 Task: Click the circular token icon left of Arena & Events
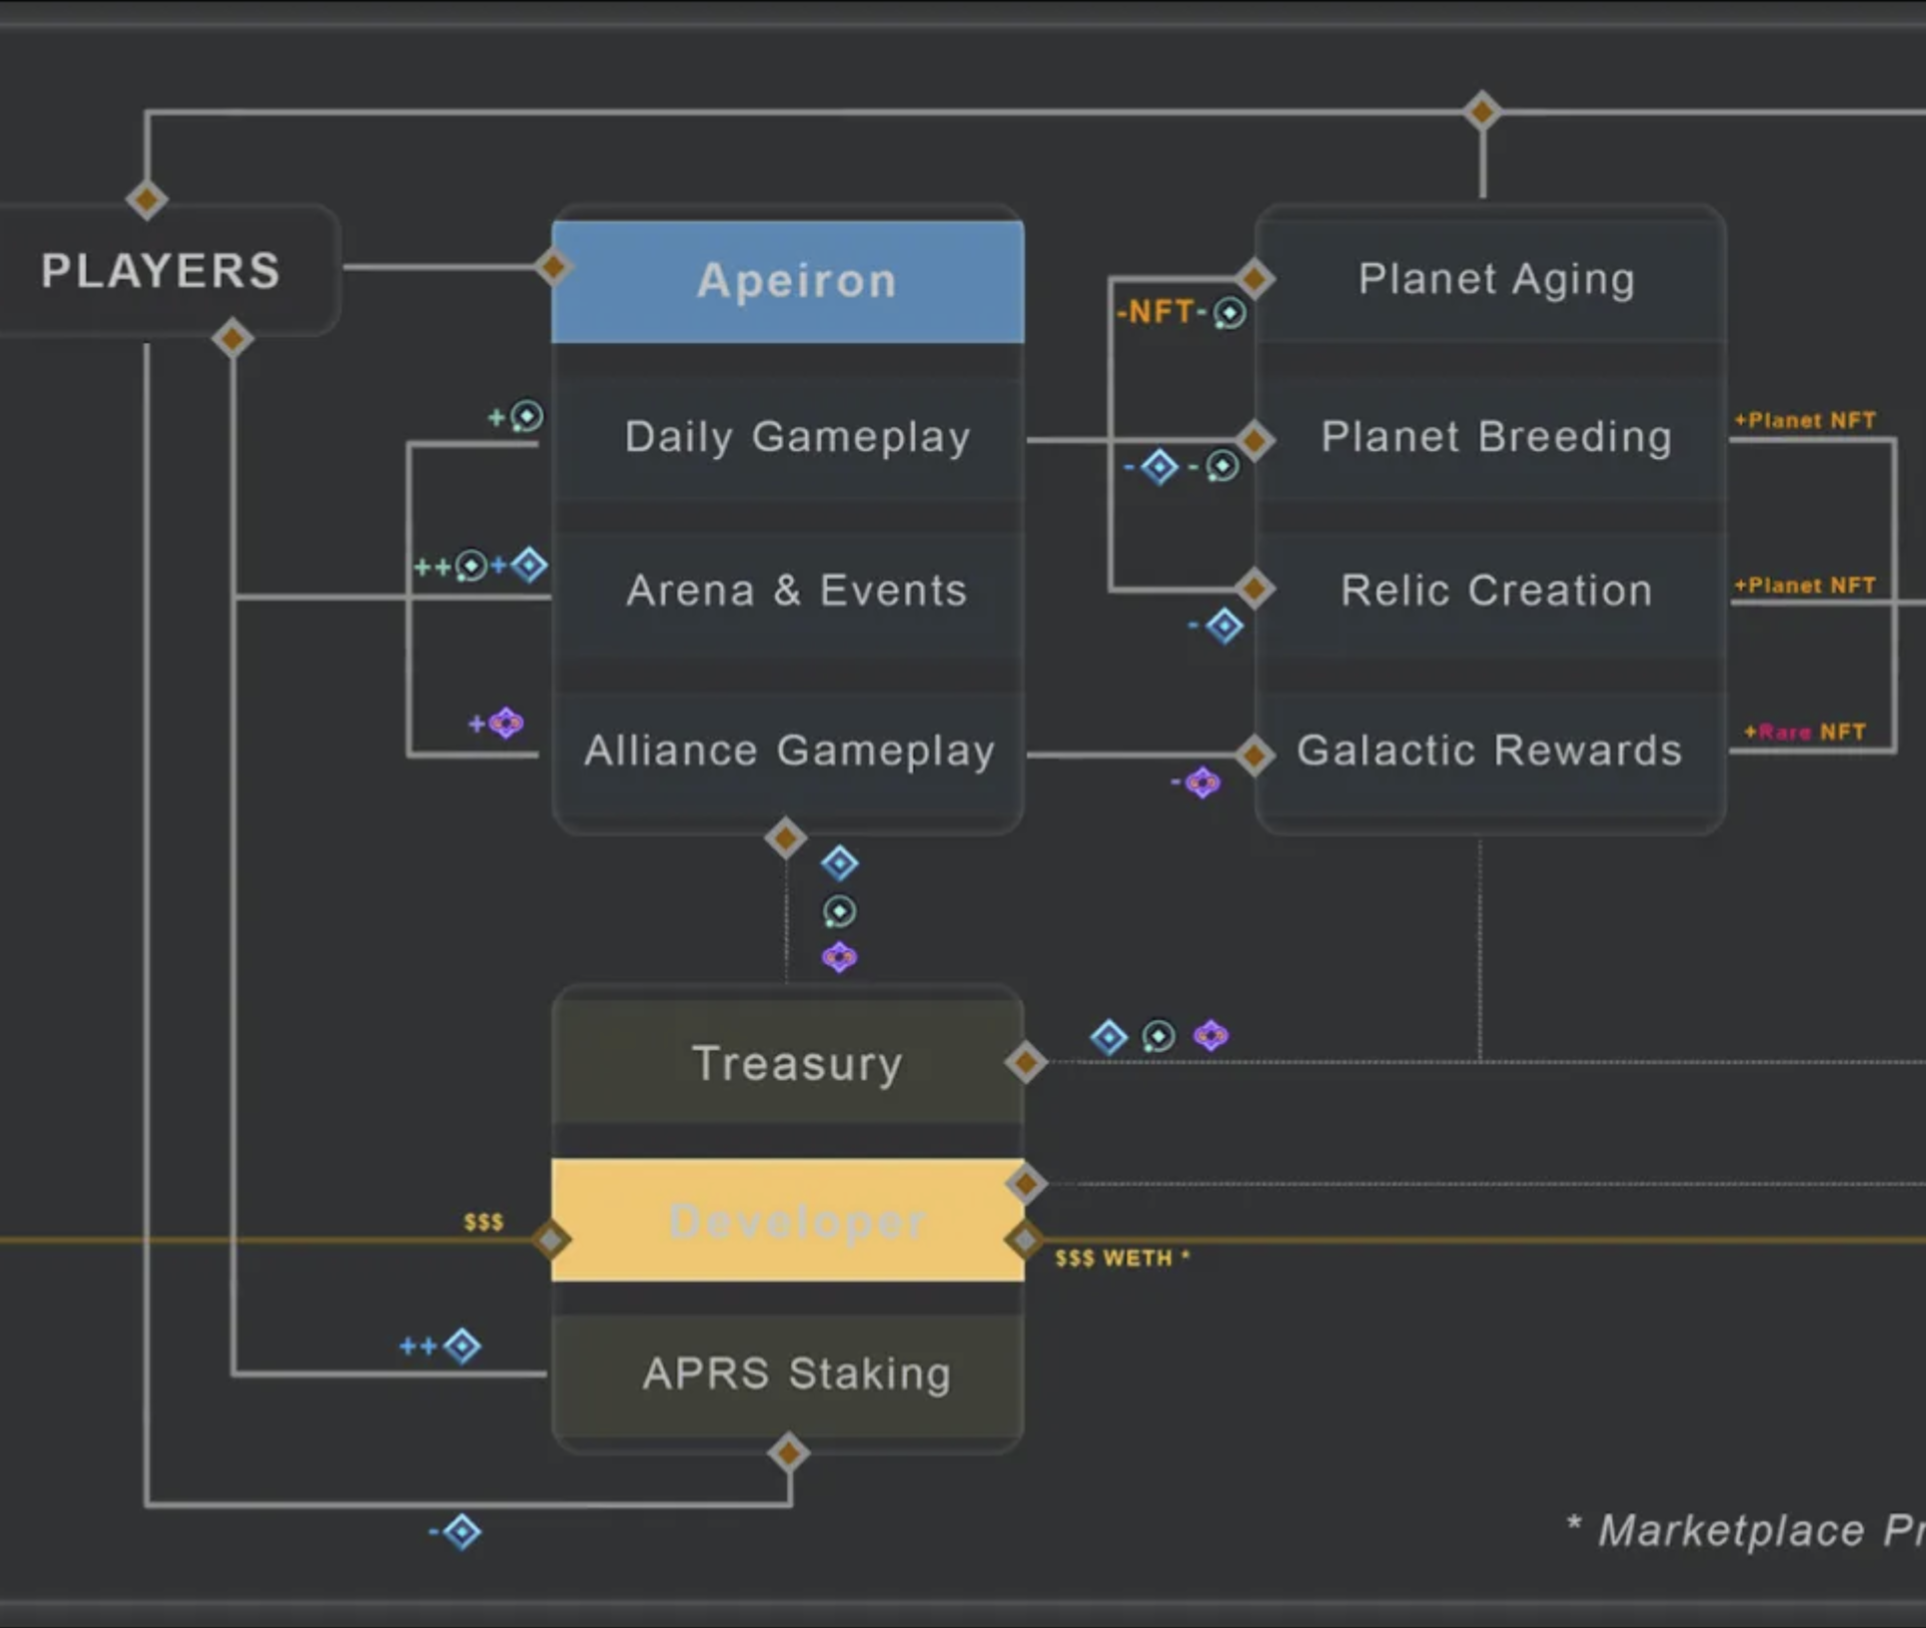(x=470, y=567)
